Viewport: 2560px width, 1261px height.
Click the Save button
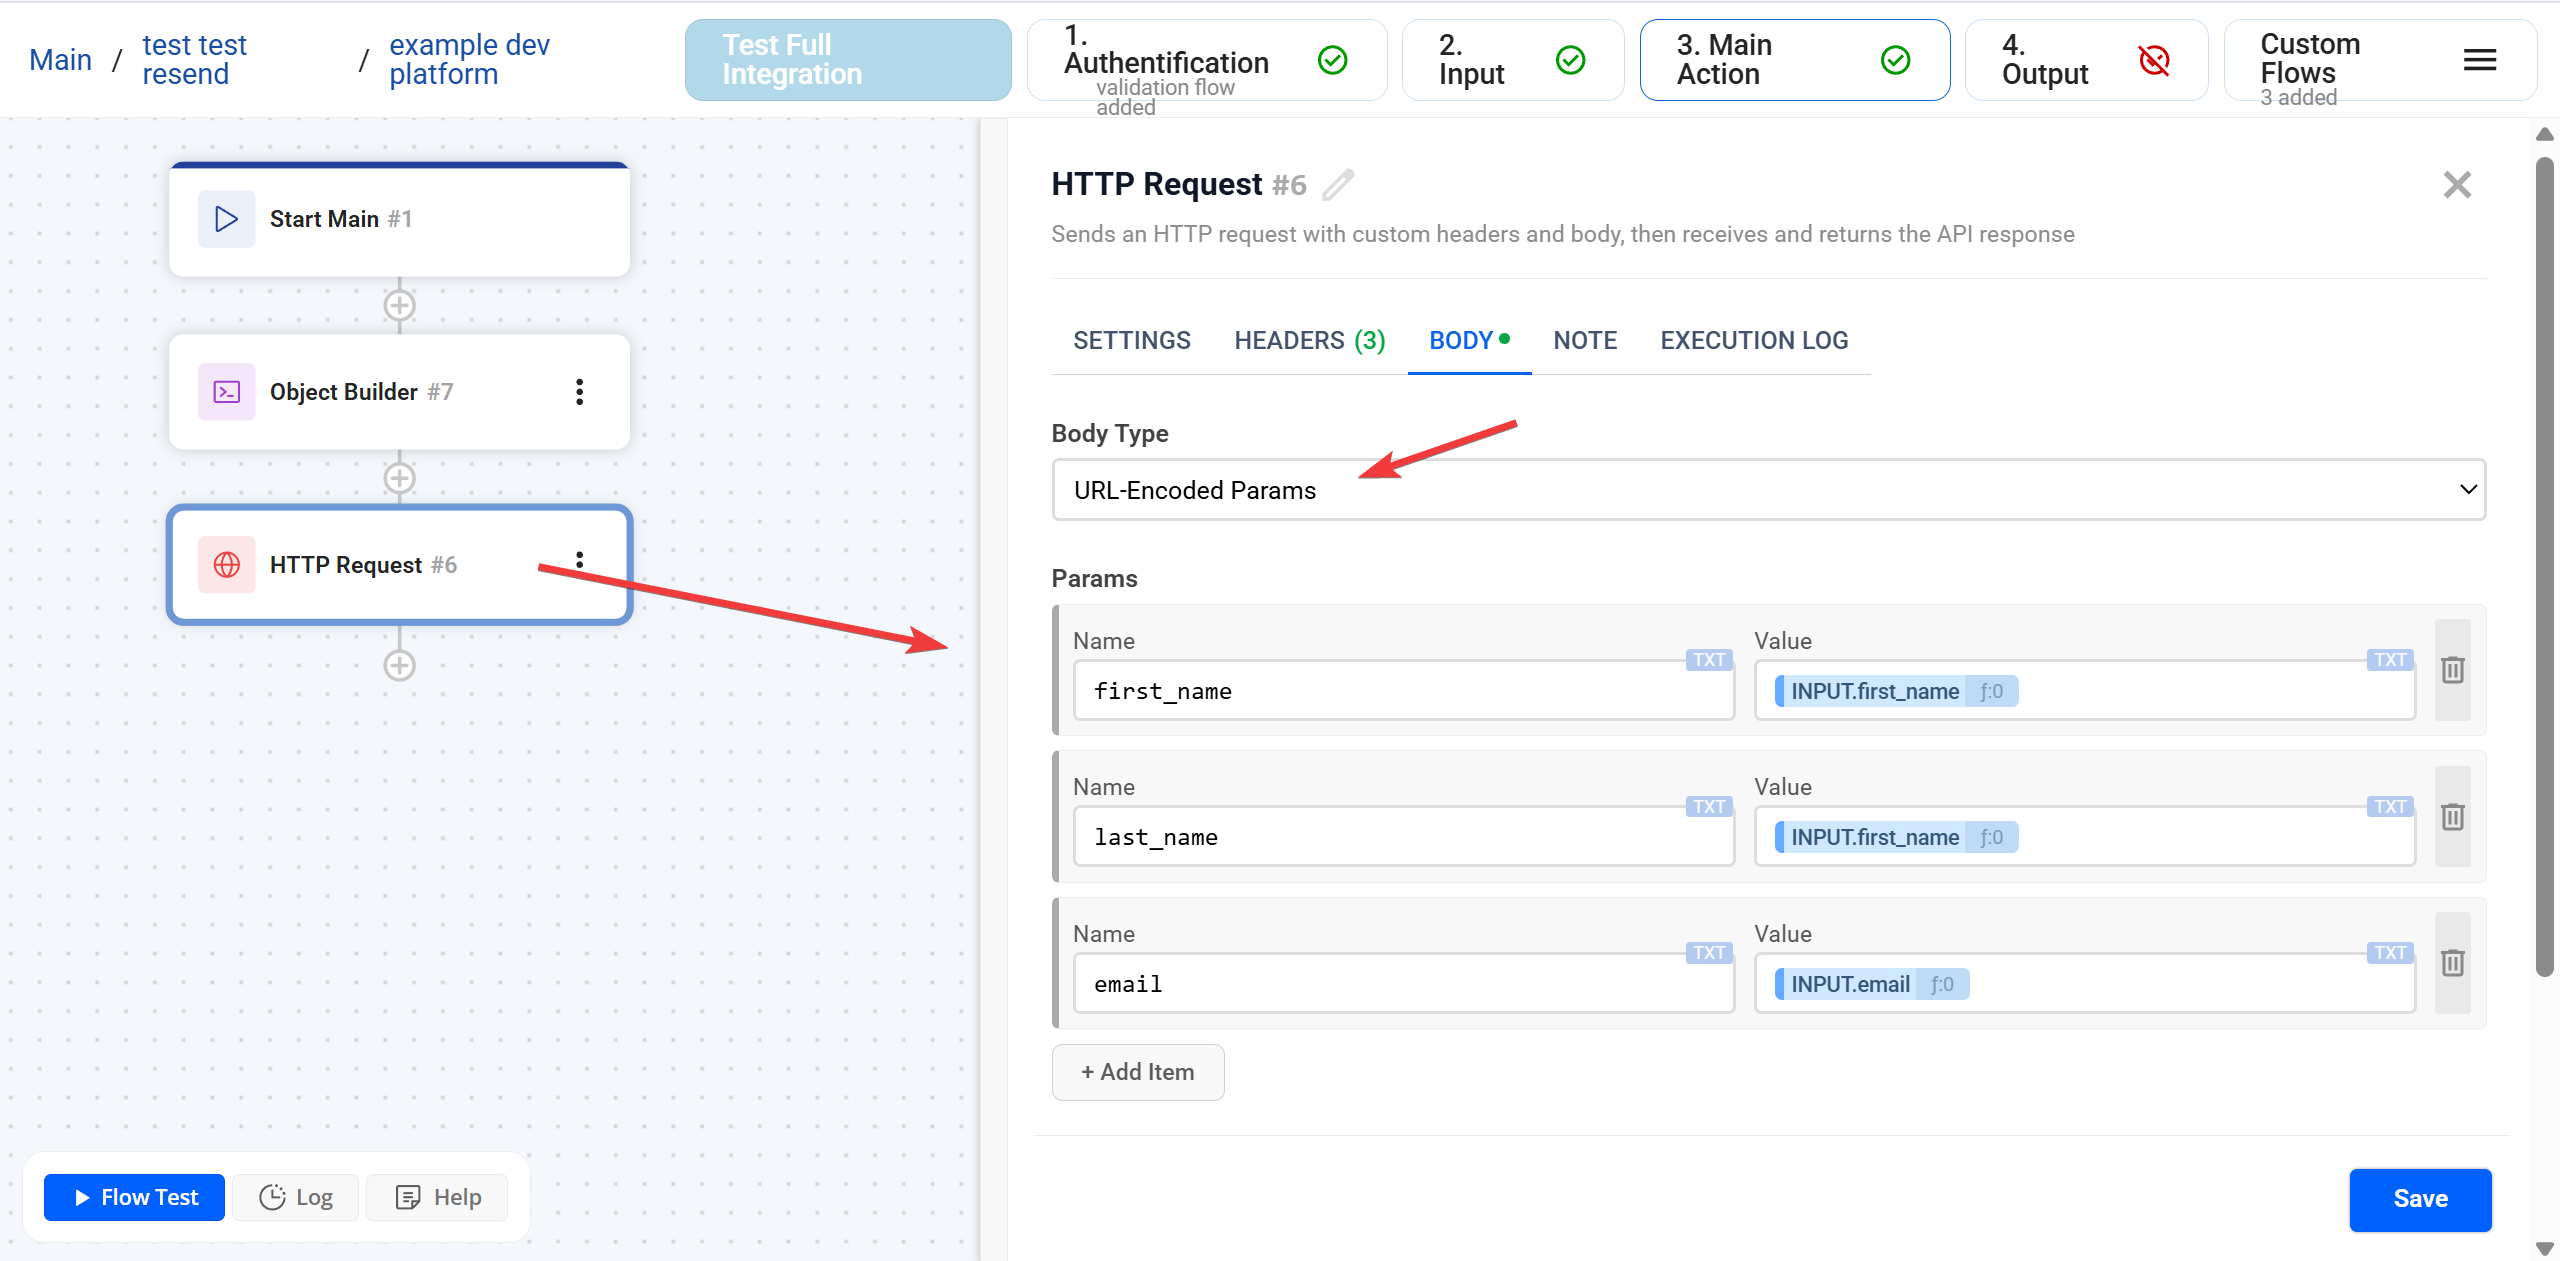(2420, 1199)
